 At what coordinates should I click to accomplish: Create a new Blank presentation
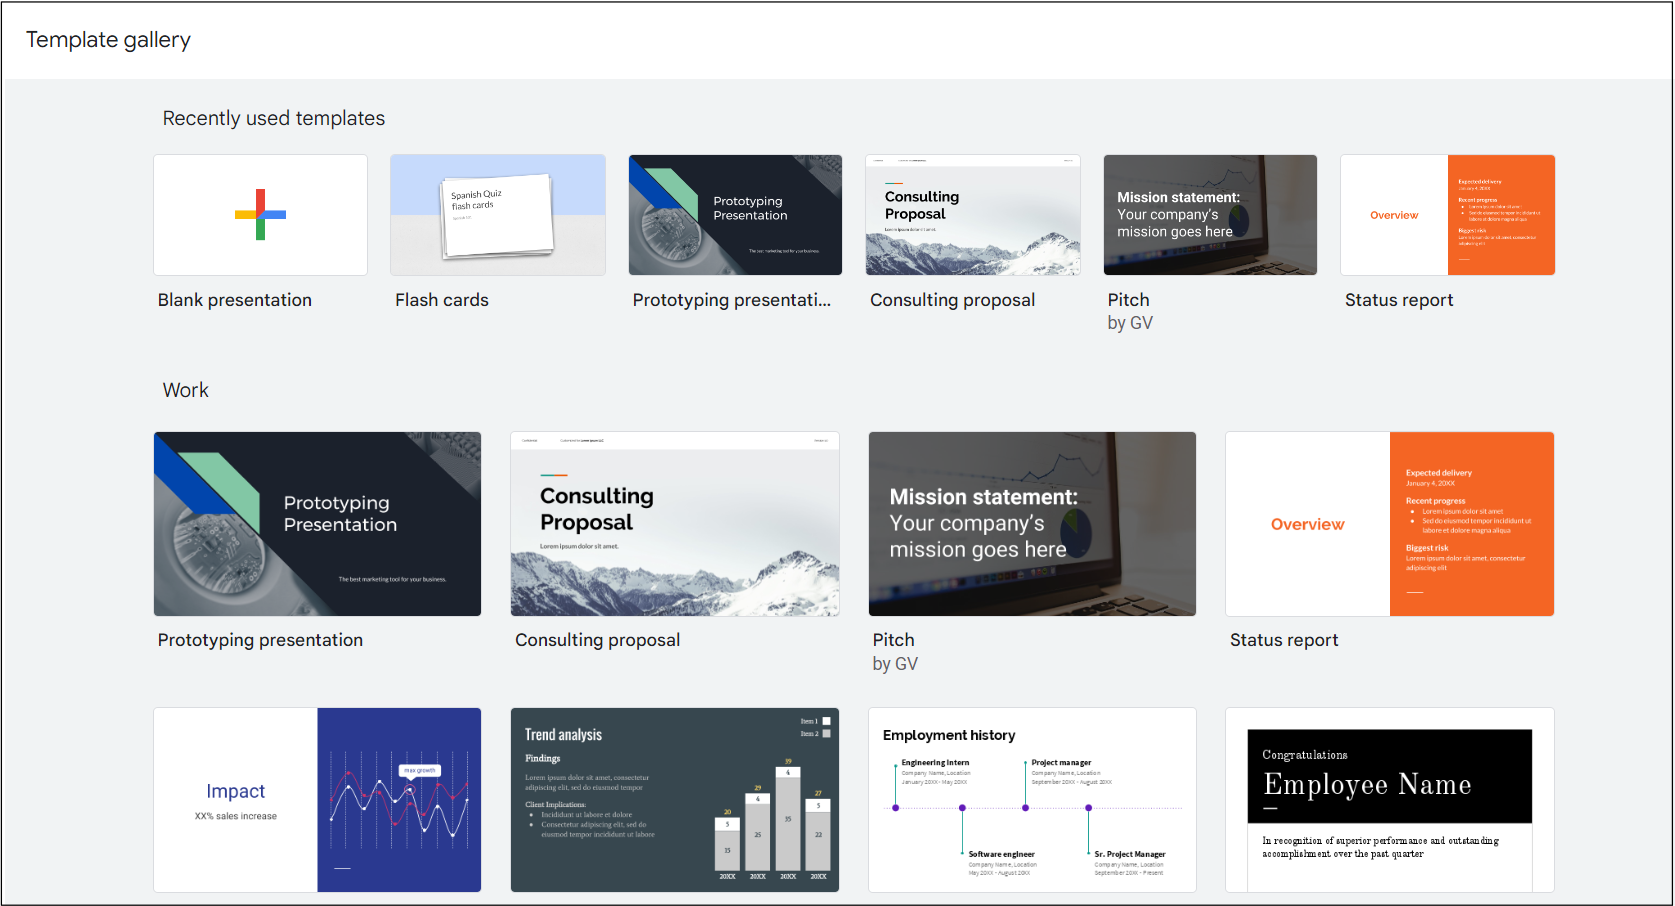260,214
